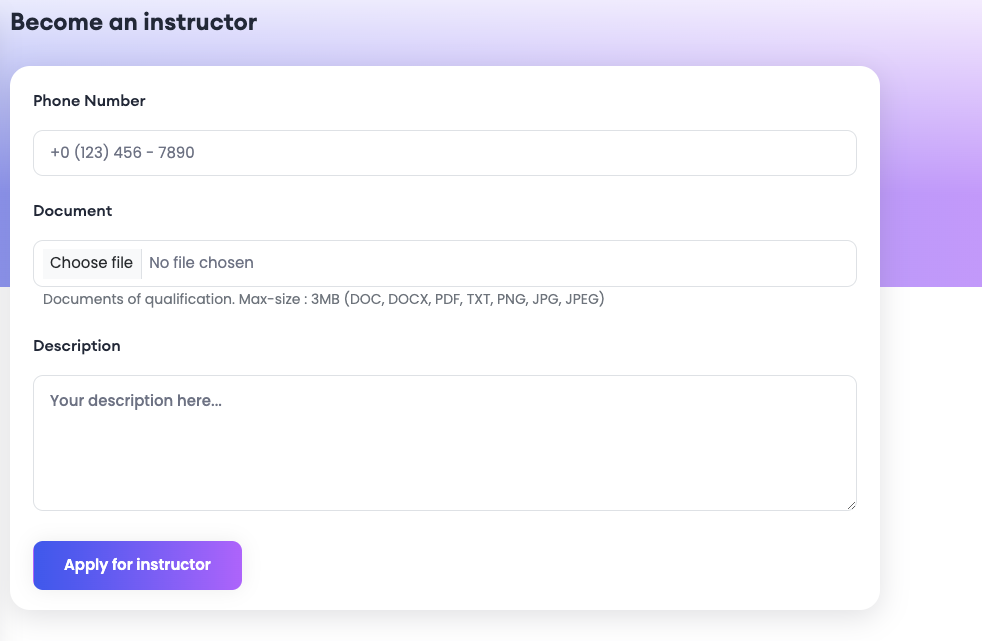
Task: Click the "Description" field label
Action: (x=77, y=346)
